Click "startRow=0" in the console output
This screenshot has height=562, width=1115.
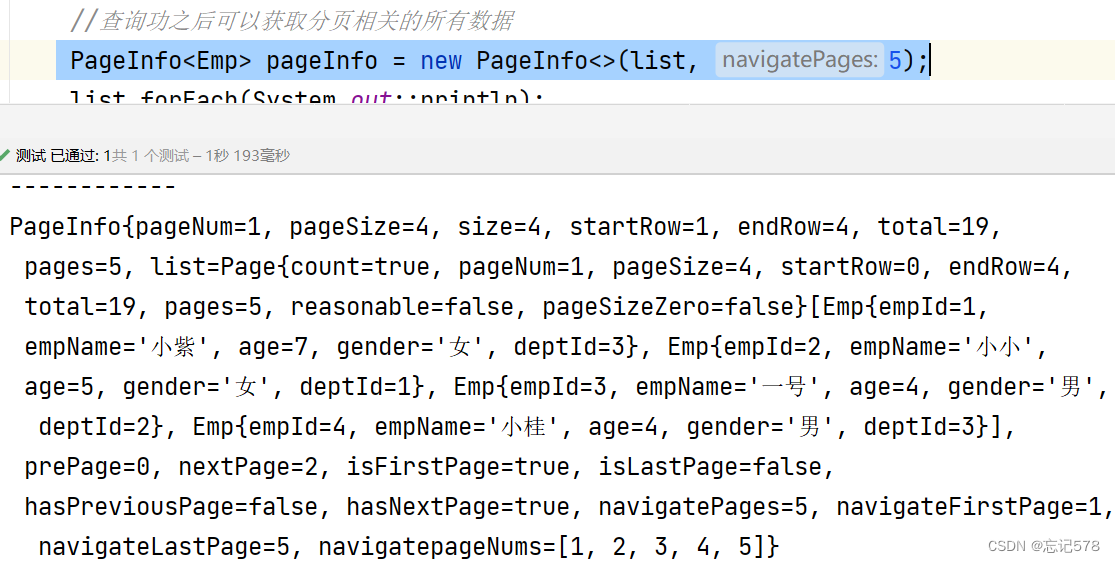click(857, 267)
